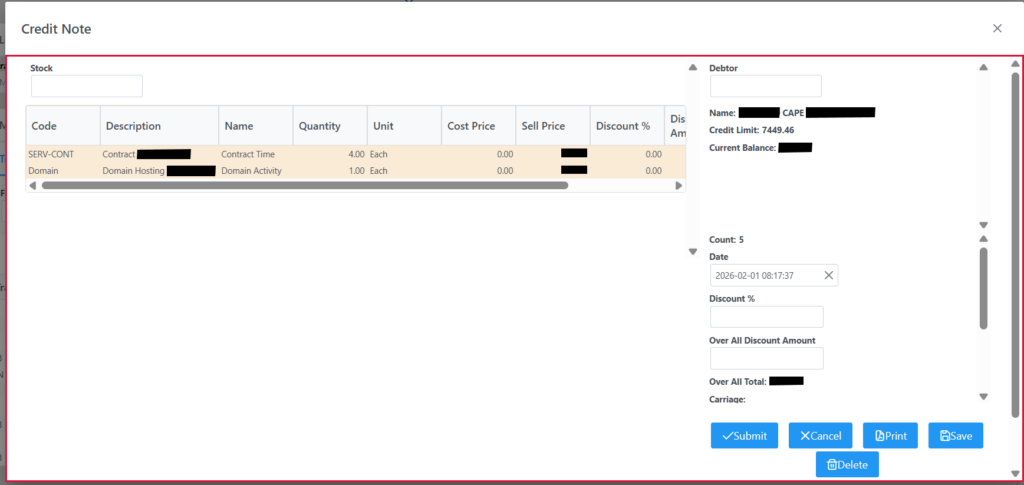Image resolution: width=1024 pixels, height=485 pixels.
Task: Click the Discount % input box
Action: 766,317
